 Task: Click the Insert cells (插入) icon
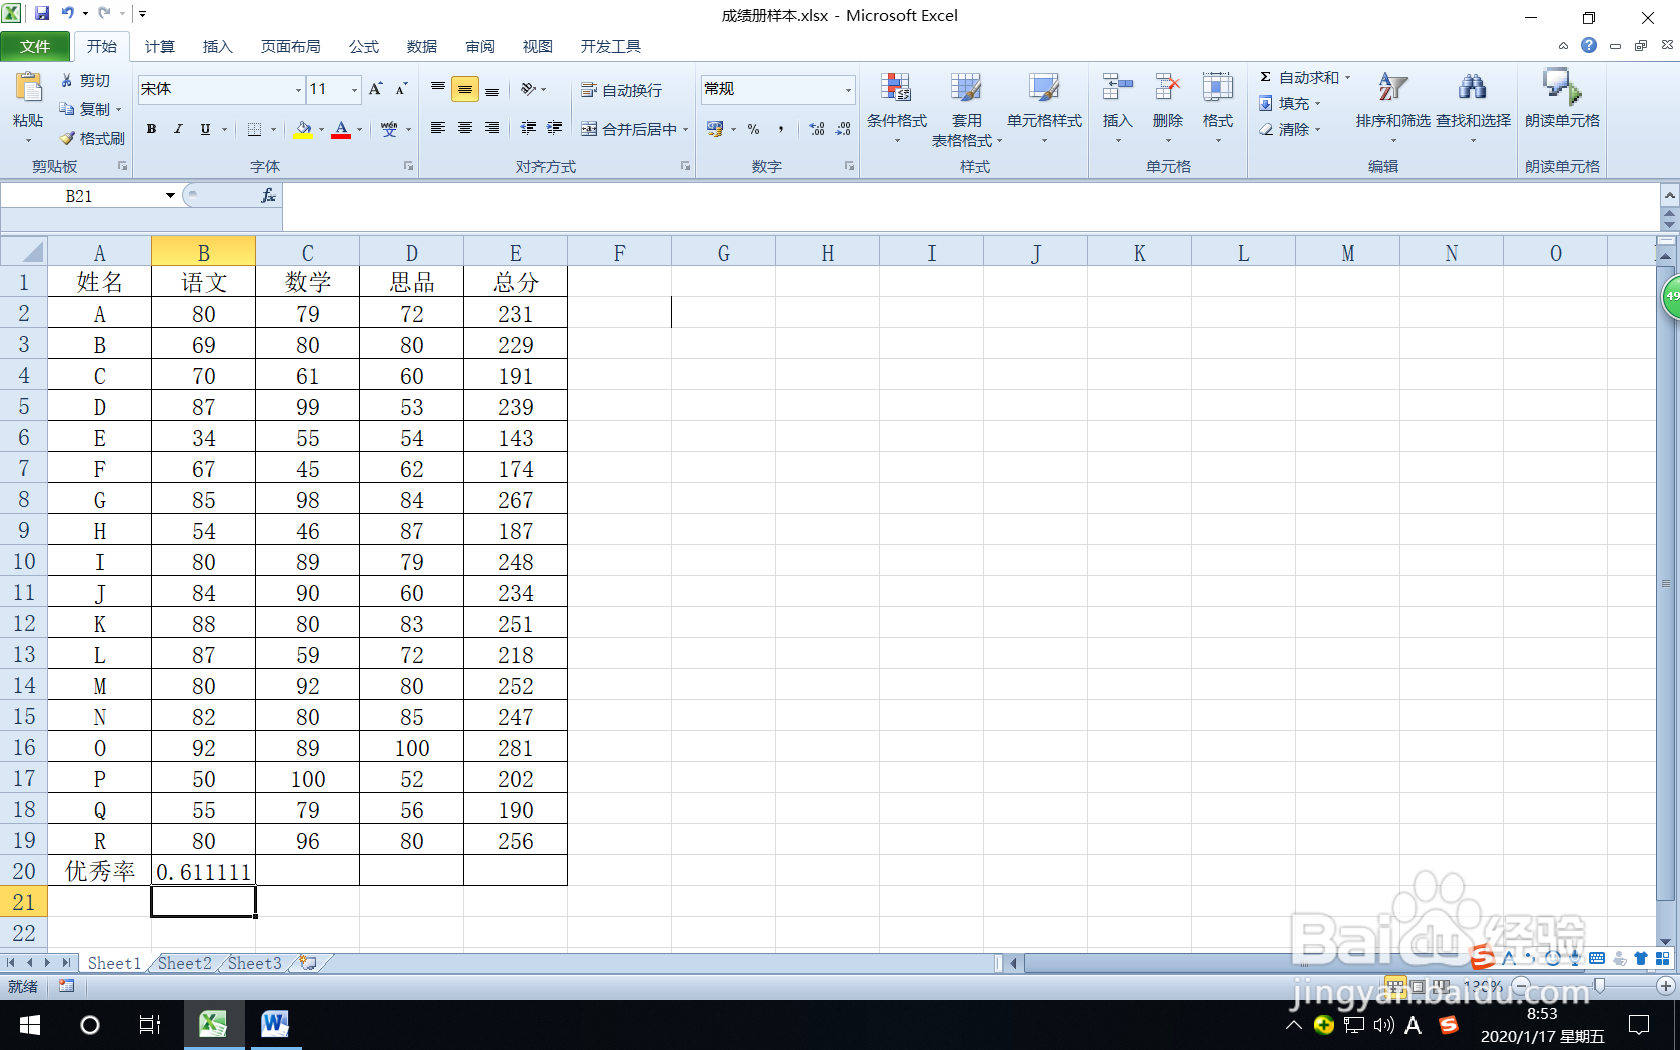1117,88
